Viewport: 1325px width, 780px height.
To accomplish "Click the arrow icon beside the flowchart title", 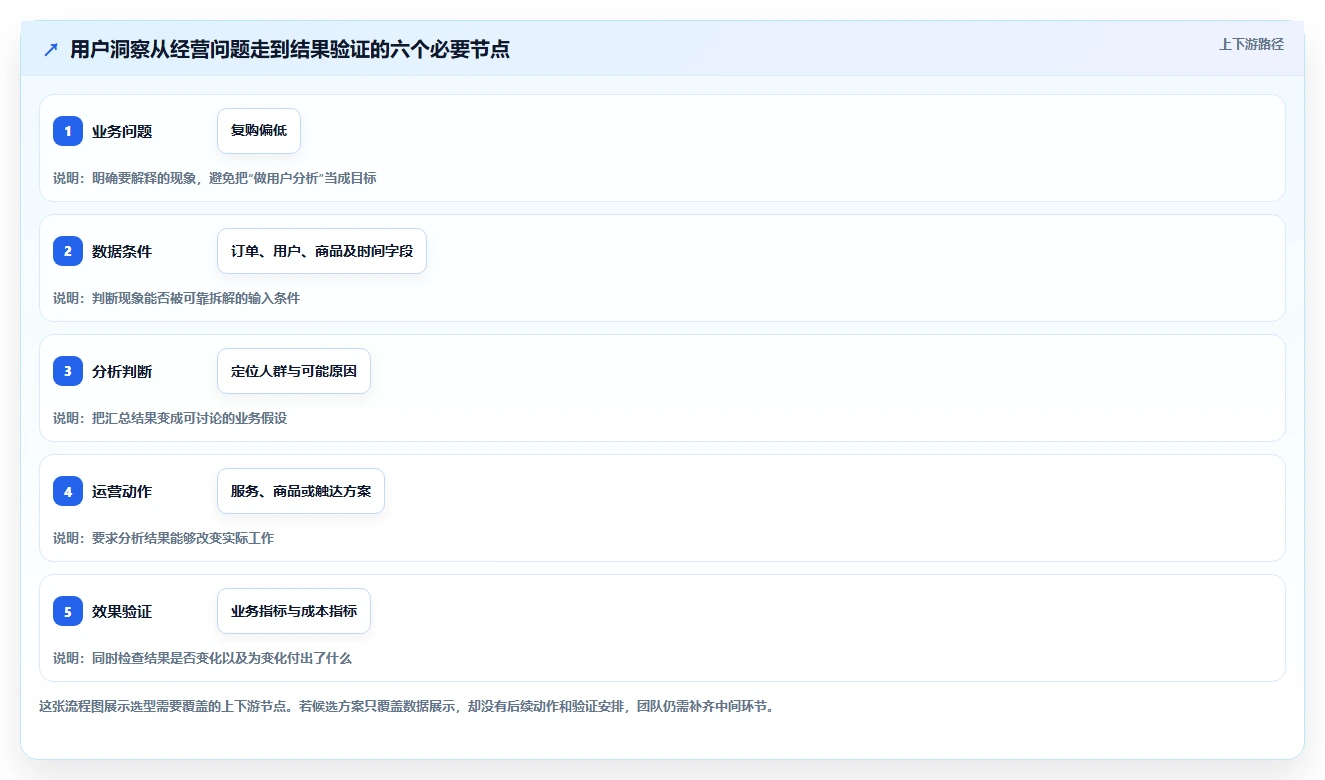I will click(51, 50).
